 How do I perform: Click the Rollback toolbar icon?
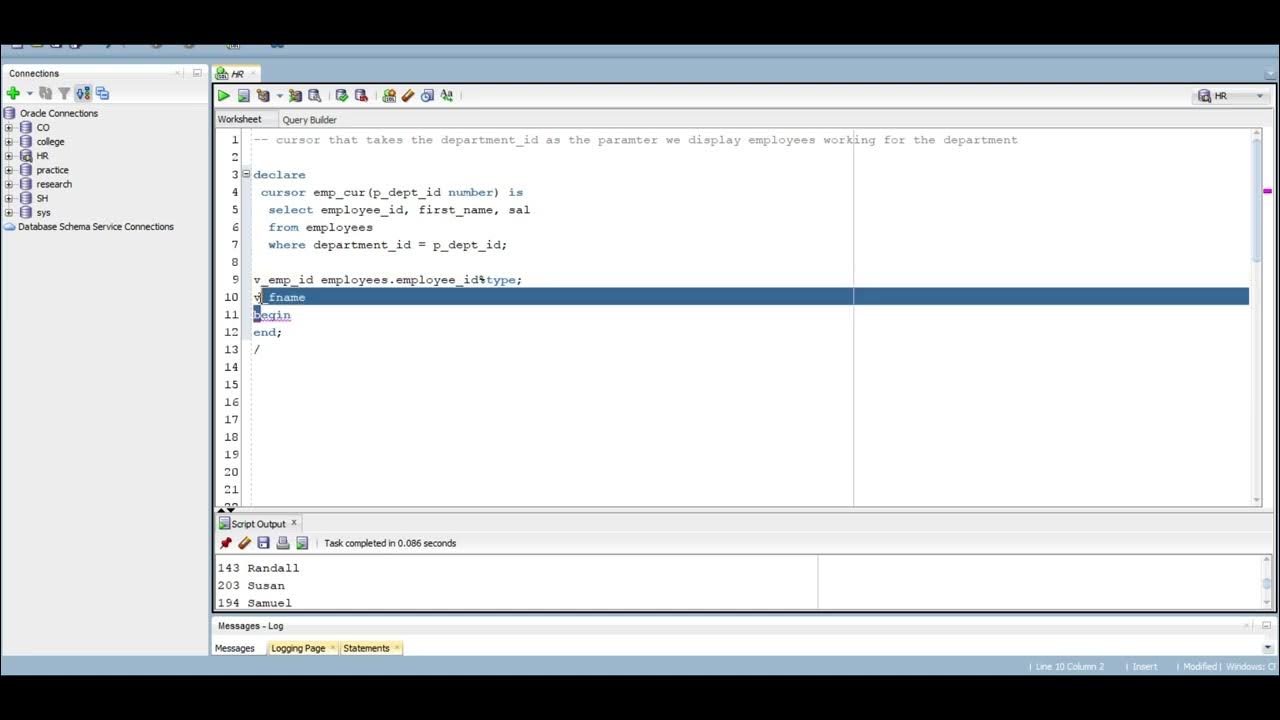pyautogui.click(x=361, y=96)
